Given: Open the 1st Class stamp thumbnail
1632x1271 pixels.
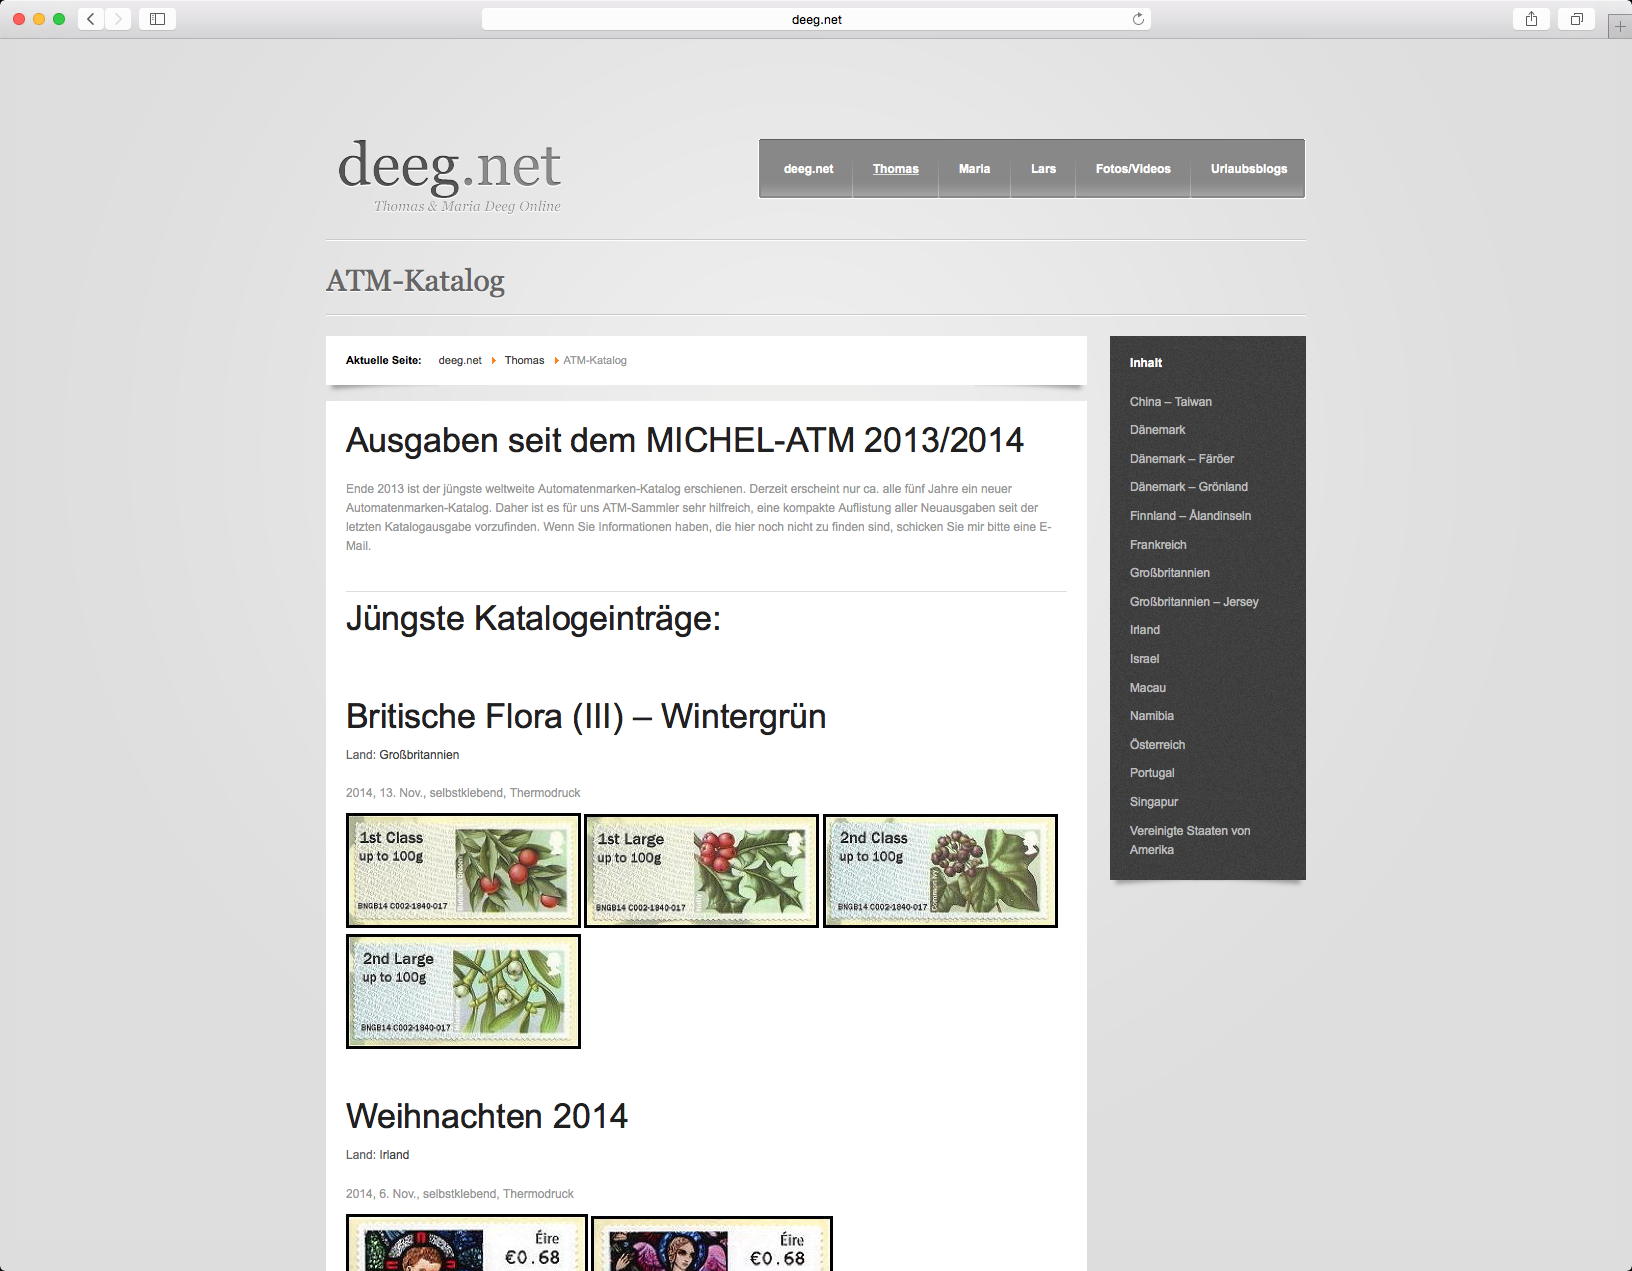Looking at the screenshot, I should [x=463, y=870].
